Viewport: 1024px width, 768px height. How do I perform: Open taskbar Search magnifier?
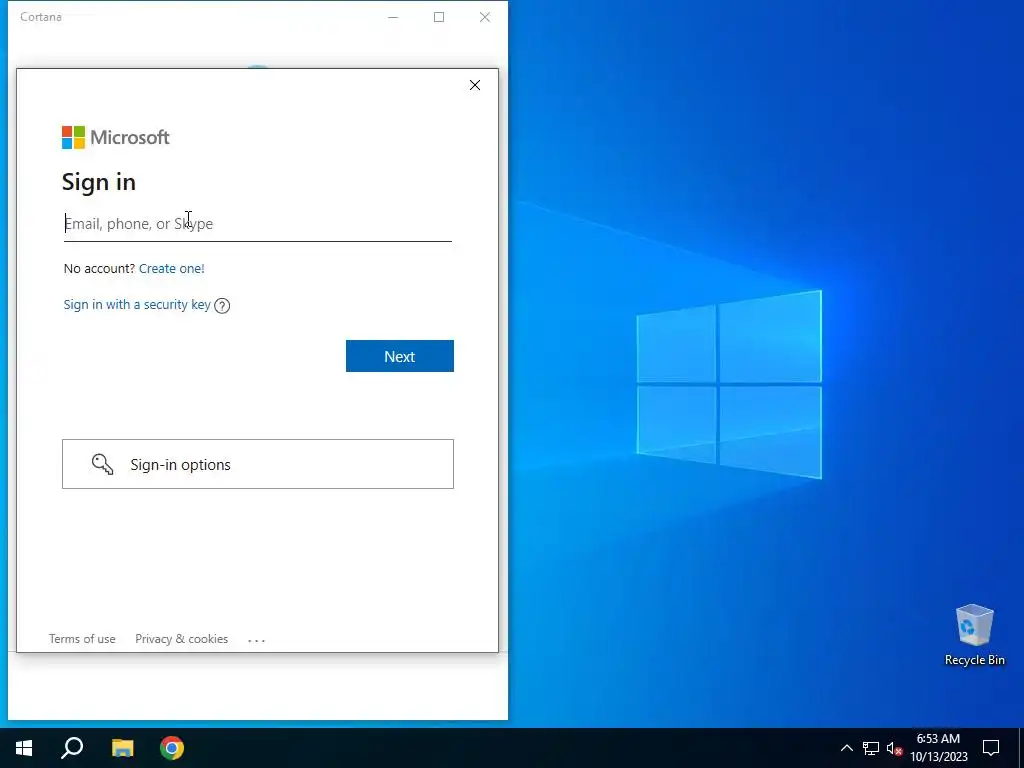pos(72,748)
